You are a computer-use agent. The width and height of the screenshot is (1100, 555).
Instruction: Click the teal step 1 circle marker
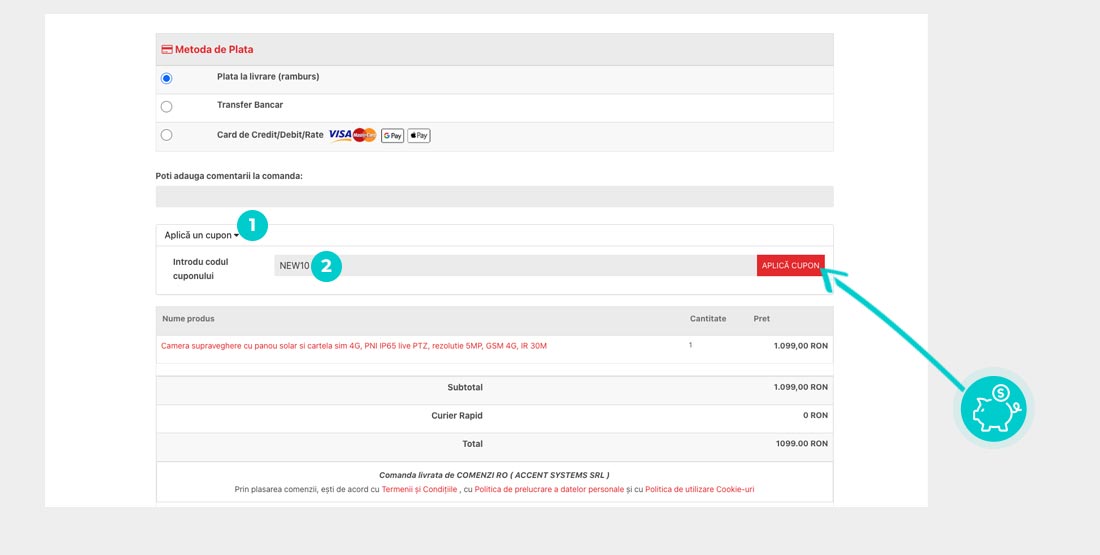click(251, 226)
